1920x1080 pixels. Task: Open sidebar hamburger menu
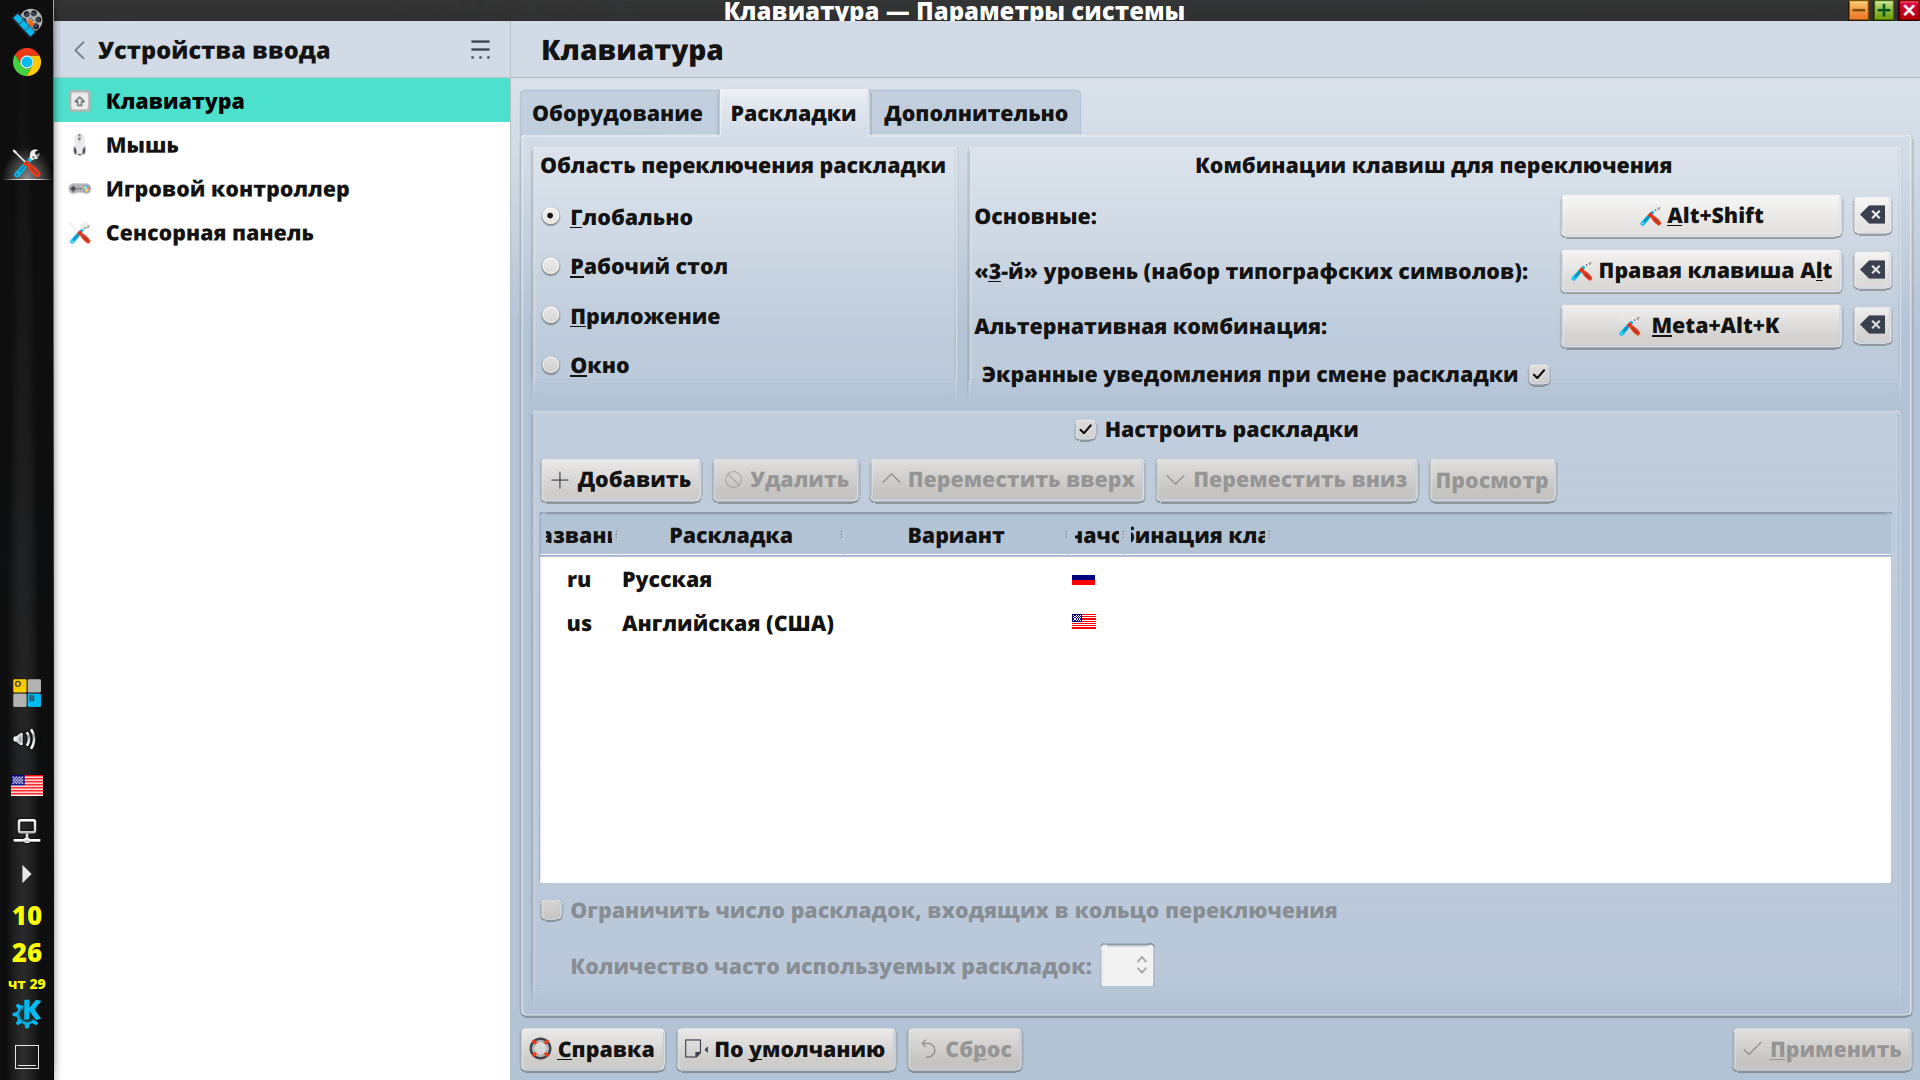click(480, 50)
